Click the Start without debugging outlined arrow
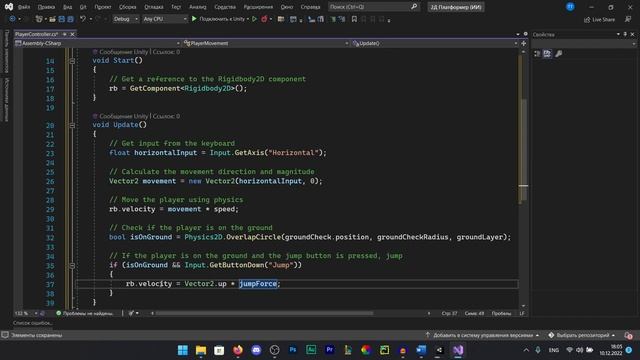Screen dimensions: 640x360 254,19
